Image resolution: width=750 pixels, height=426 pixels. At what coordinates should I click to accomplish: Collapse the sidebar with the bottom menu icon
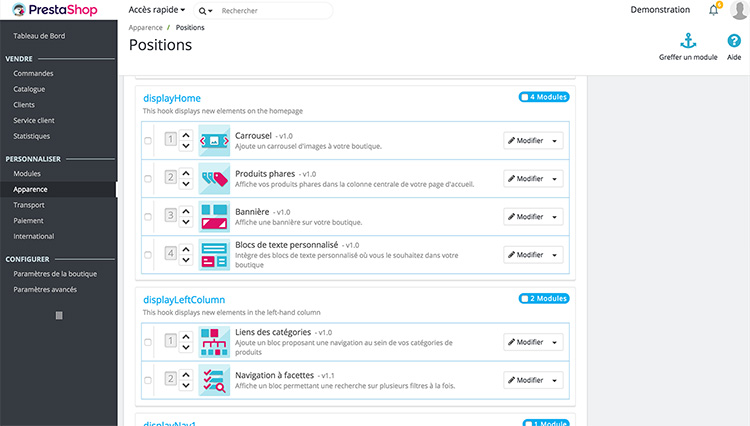click(59, 316)
